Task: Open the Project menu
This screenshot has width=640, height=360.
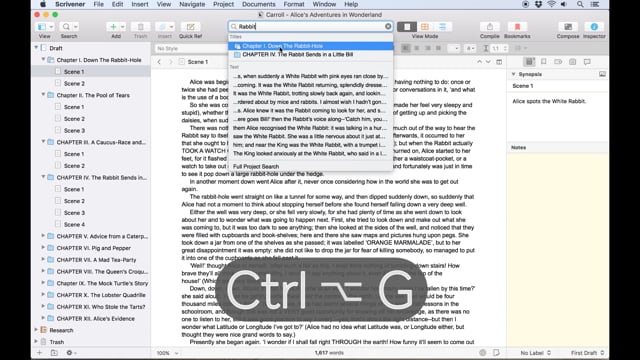Action: click(x=223, y=4)
